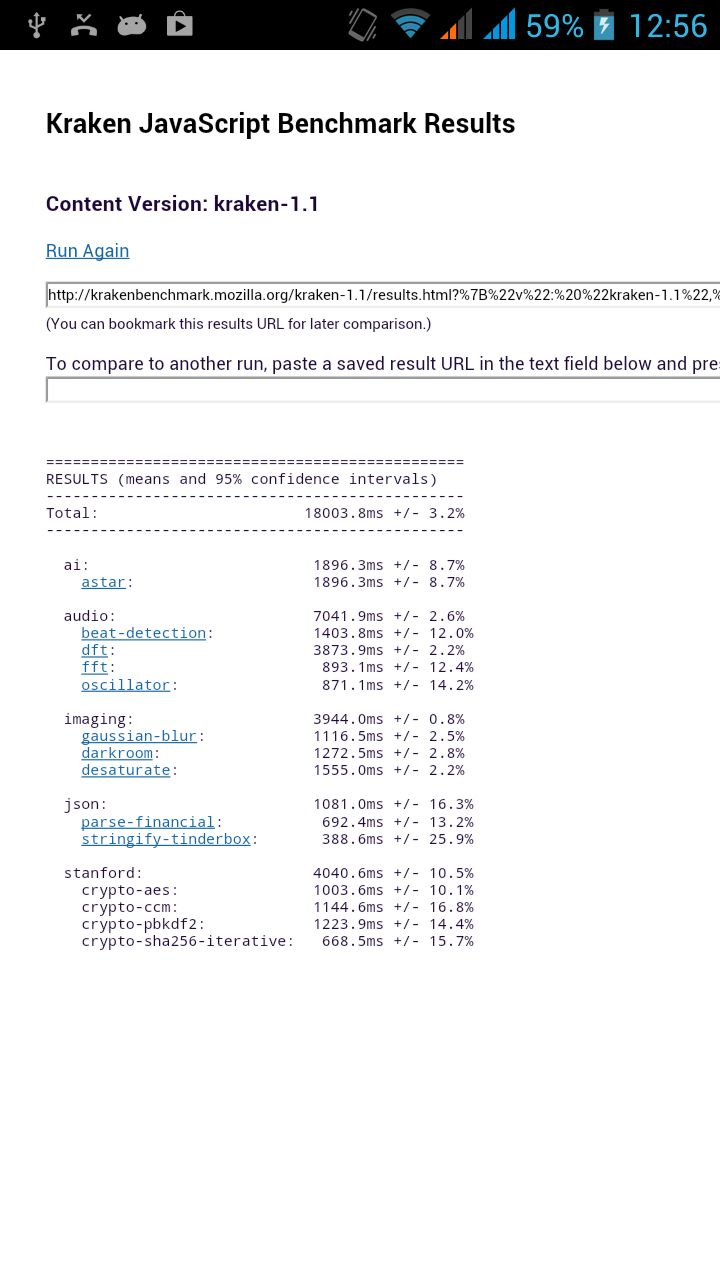
Task: Tap the screen rotation status icon
Action: pyautogui.click(x=362, y=25)
